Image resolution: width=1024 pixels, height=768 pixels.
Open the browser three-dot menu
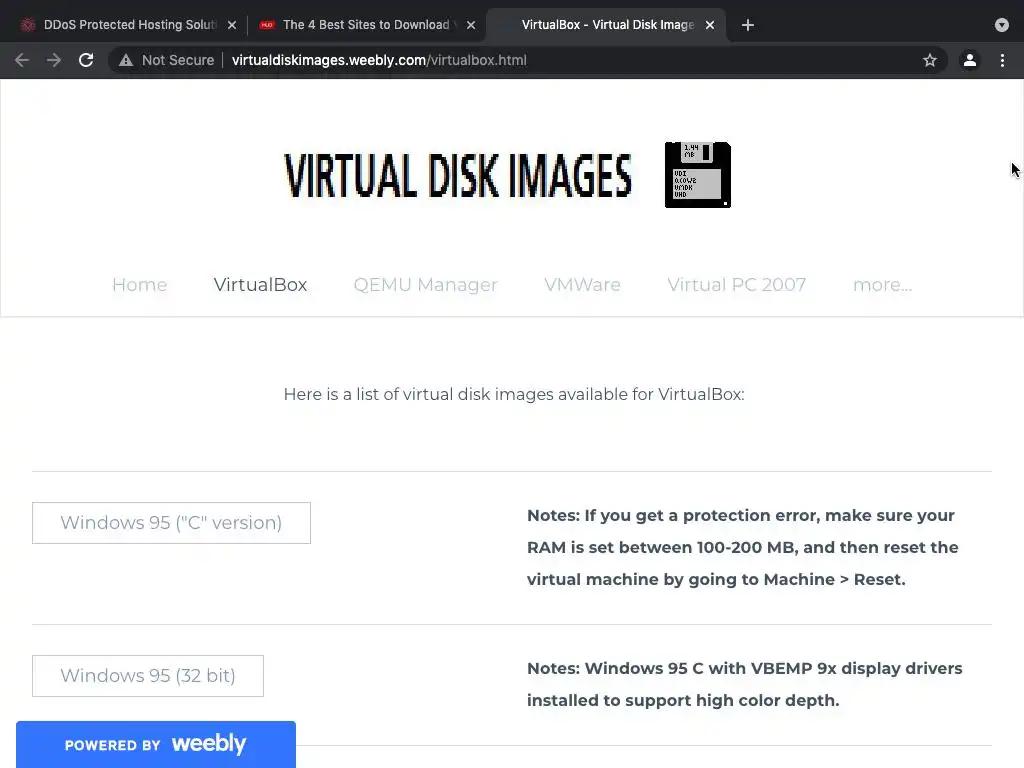1002,60
